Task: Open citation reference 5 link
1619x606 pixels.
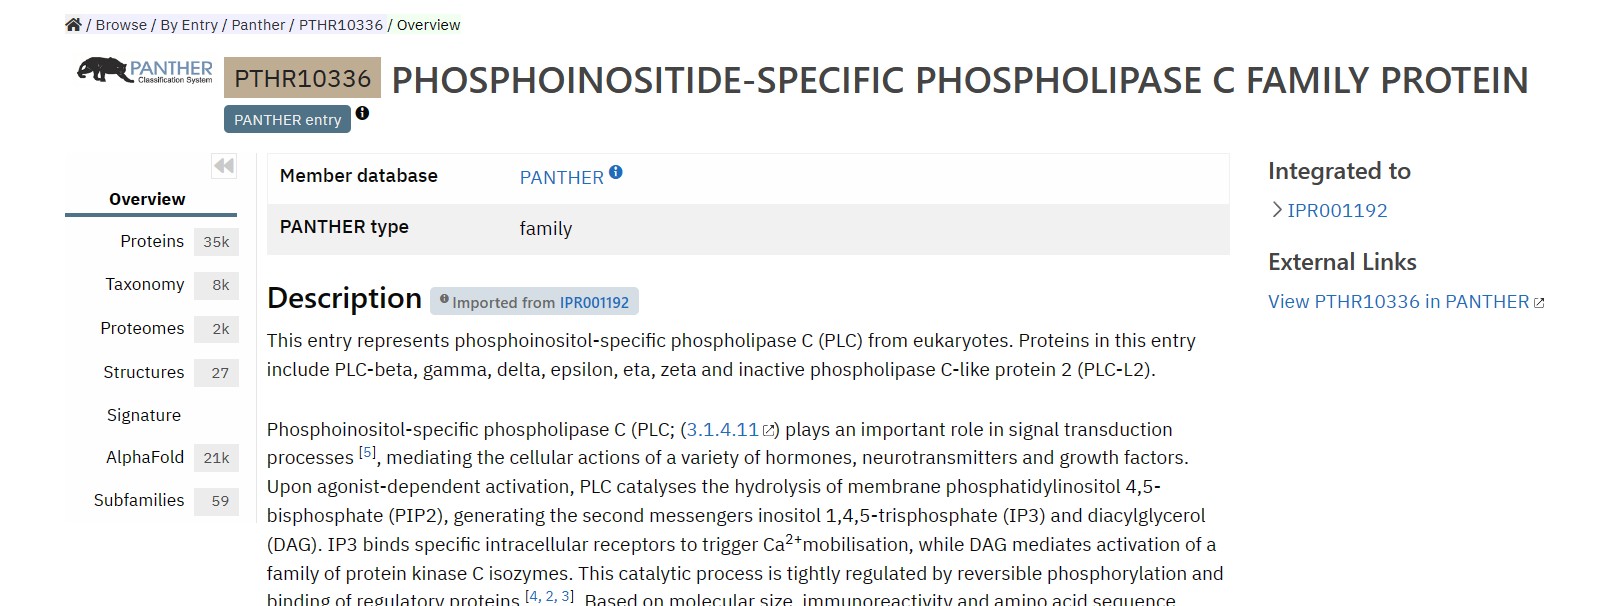Action: [368, 453]
